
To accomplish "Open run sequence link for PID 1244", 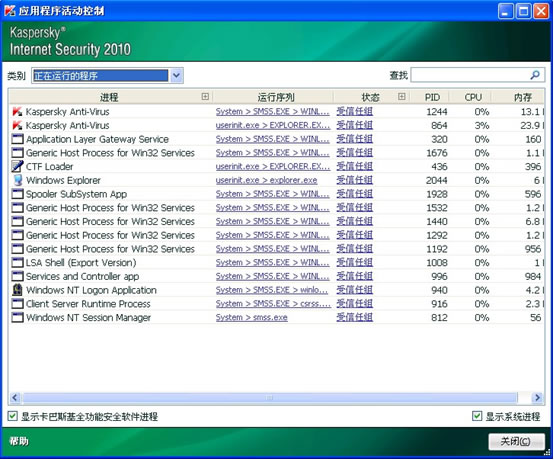I will tap(272, 112).
